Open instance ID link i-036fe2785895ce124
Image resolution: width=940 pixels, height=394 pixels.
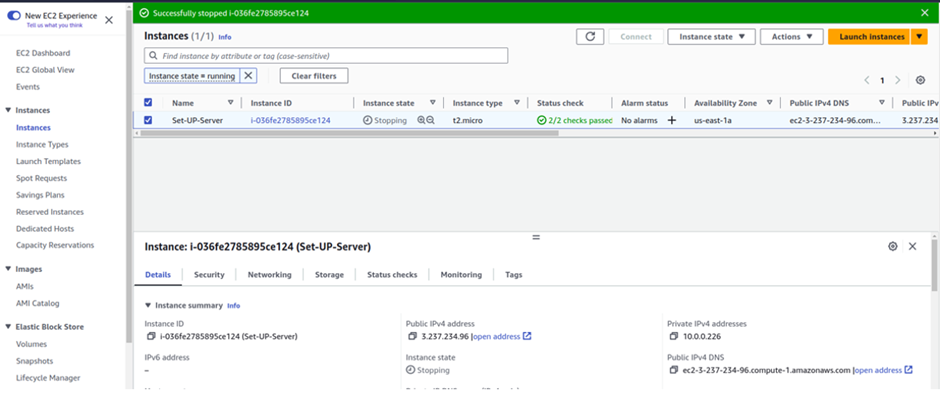(290, 120)
